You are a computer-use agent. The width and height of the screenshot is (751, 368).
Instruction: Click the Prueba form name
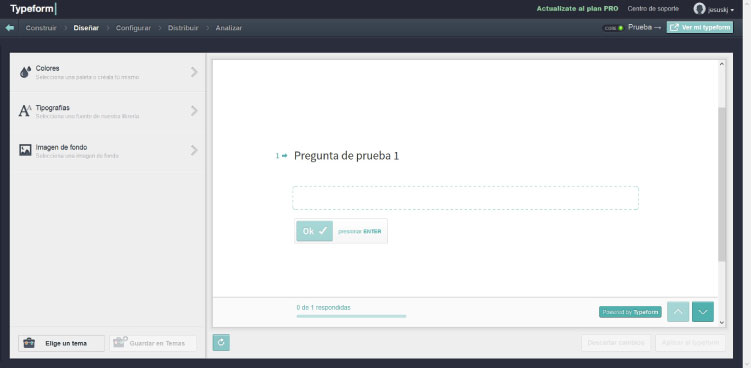(640, 27)
